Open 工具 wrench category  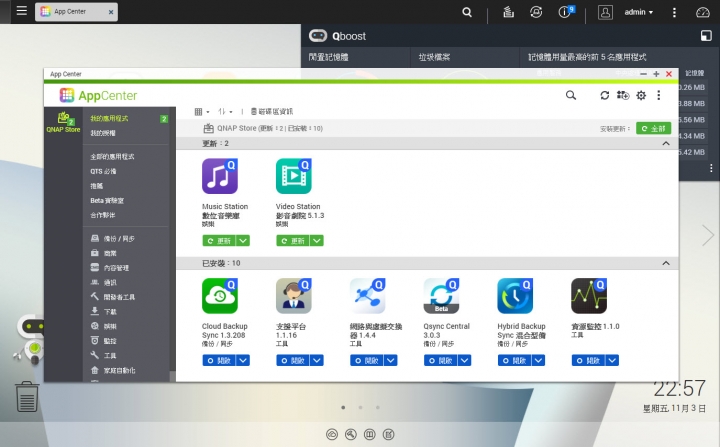104,356
